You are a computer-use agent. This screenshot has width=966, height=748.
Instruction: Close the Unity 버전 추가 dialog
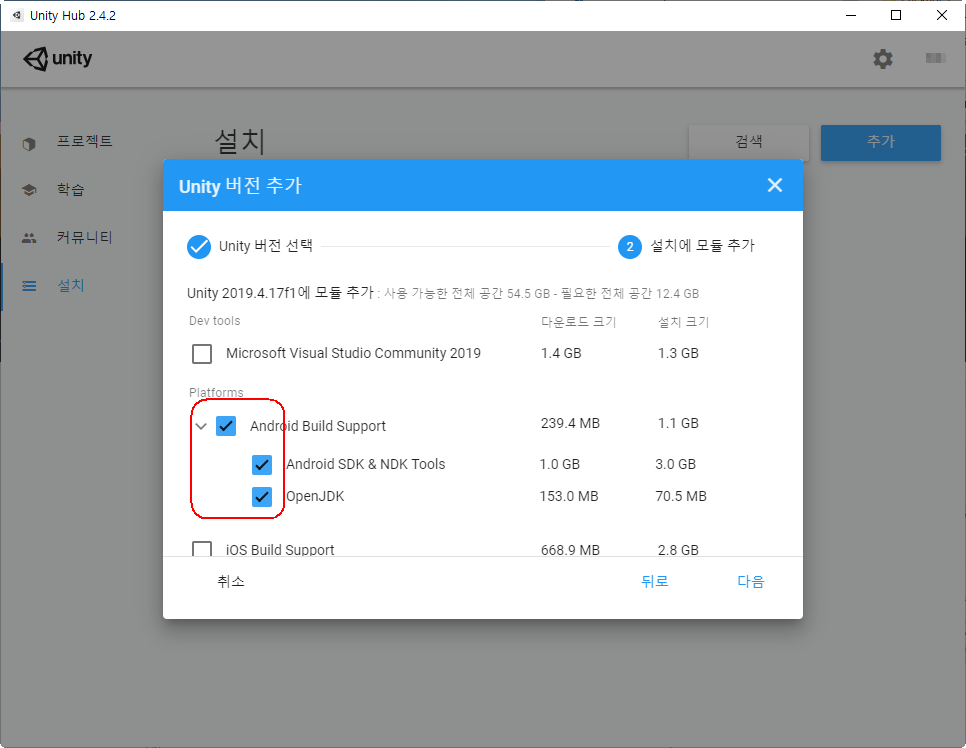[x=774, y=185]
